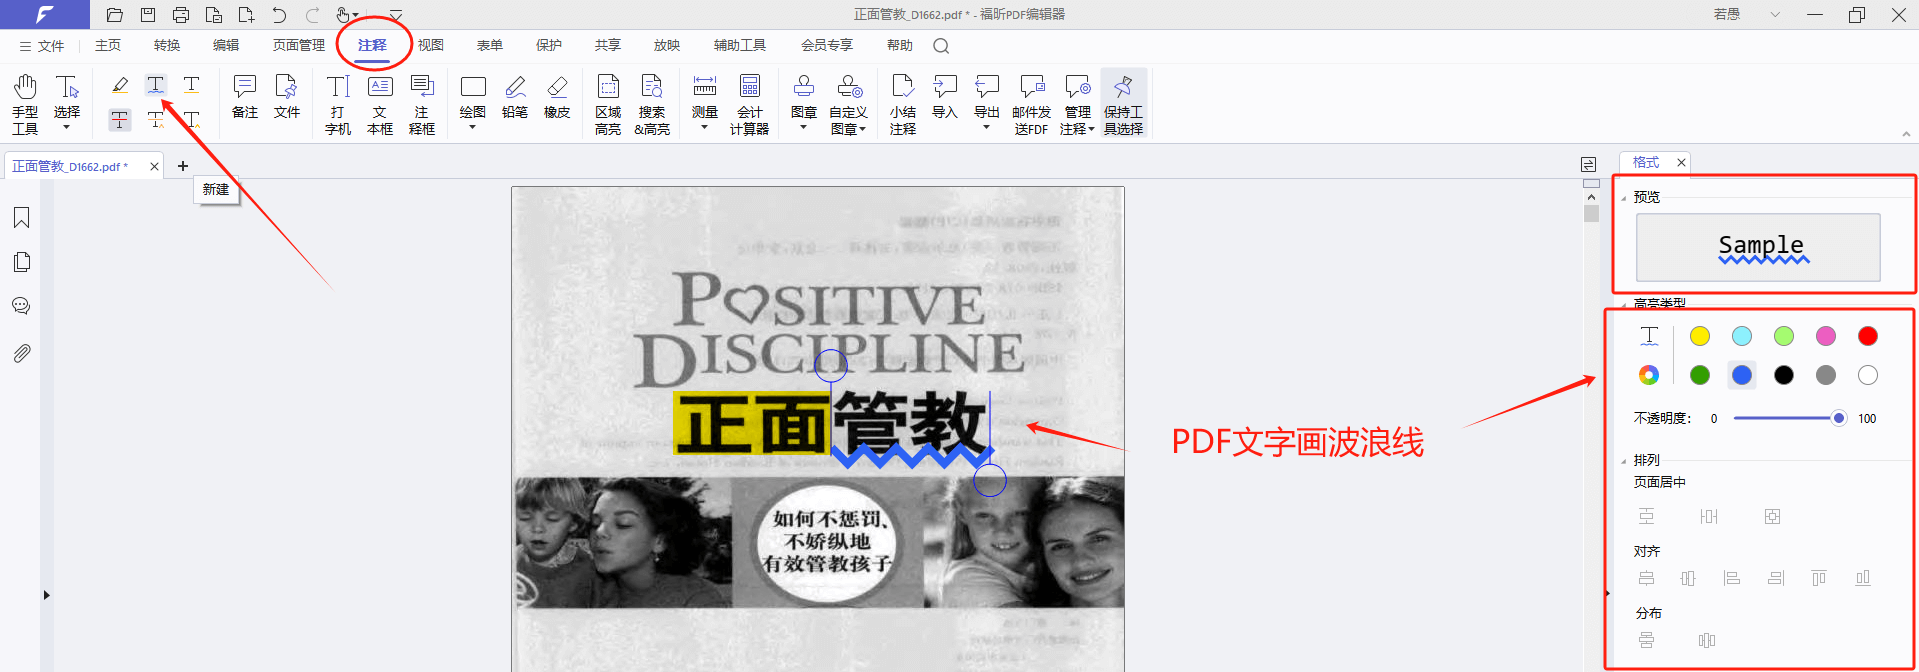
Task: Pick the yellow color swatch
Action: pyautogui.click(x=1700, y=336)
